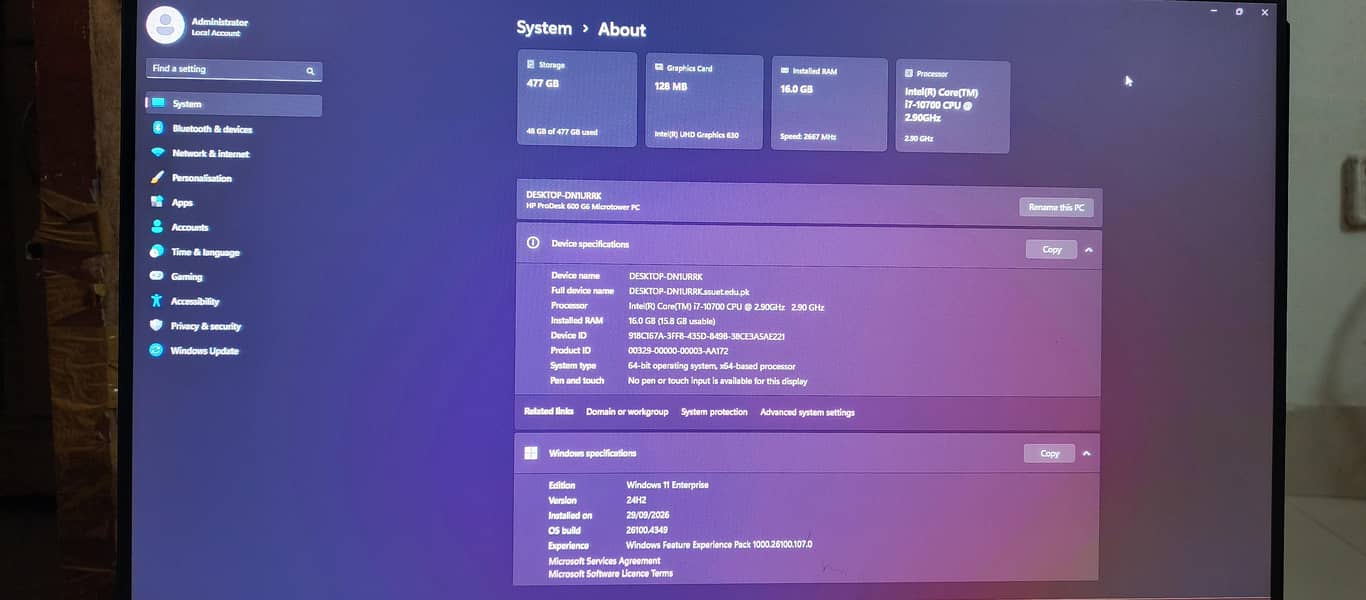Click the 16.0 GB (15.8 GB usable) value
Screen dimensions: 1366x600
[x=671, y=321]
